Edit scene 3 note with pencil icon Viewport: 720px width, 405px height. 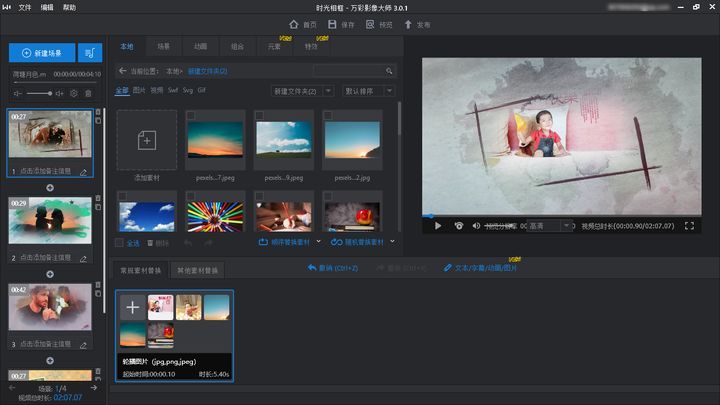[x=83, y=345]
